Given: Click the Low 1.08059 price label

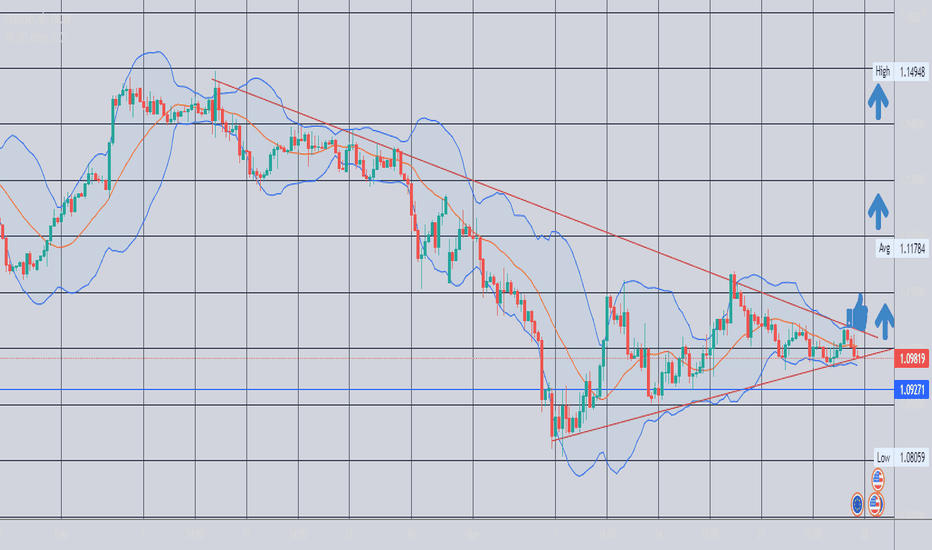Looking at the screenshot, I should [901, 457].
